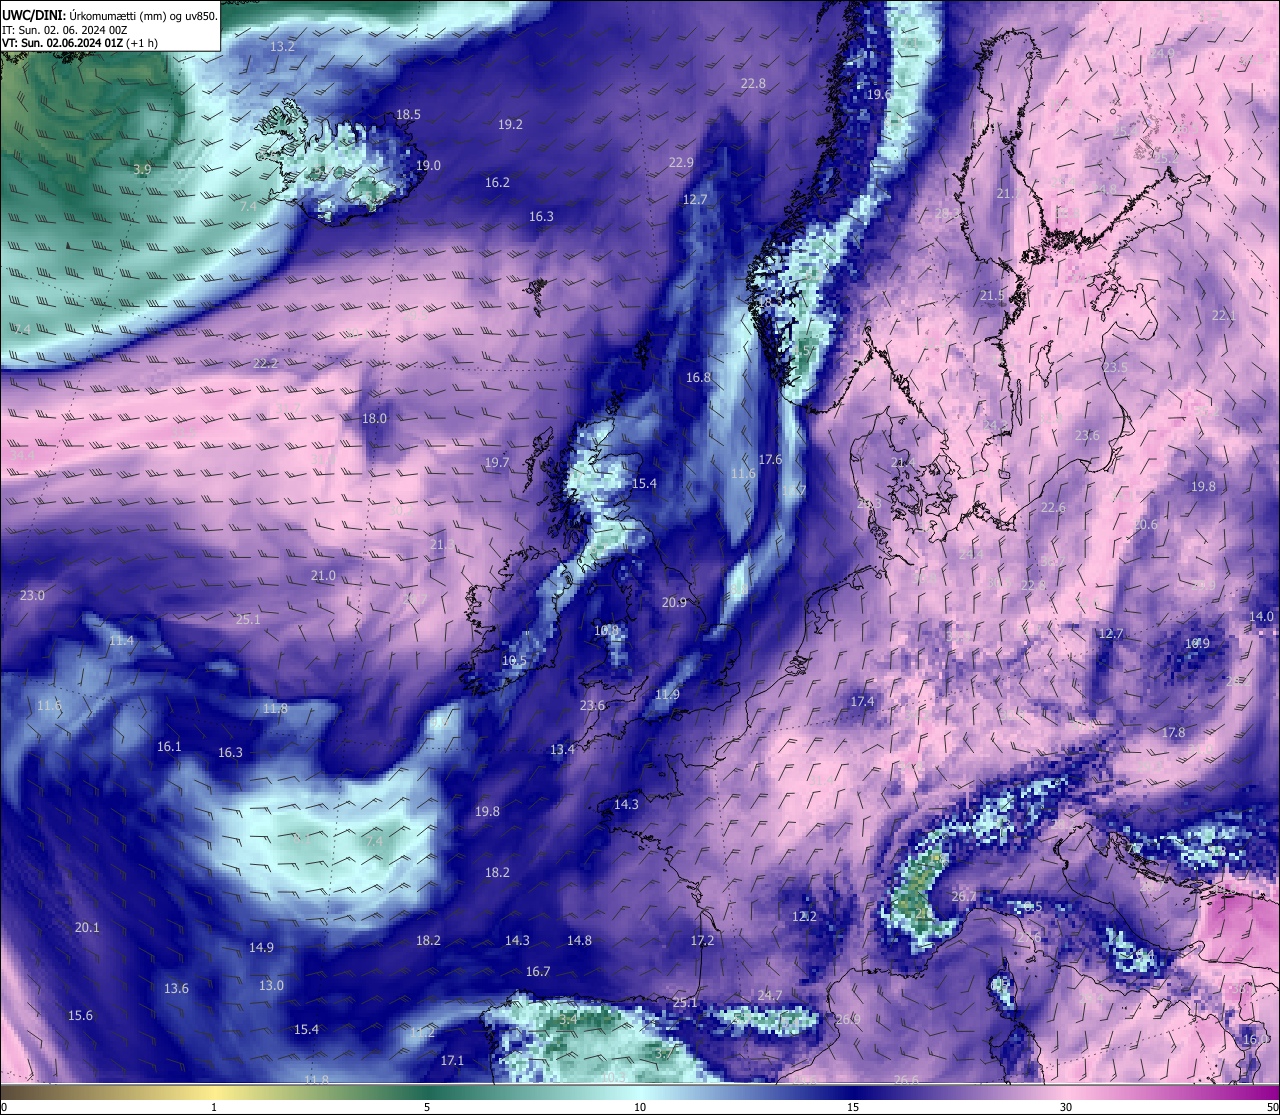
Task: Click the map value 13.0
Action: pyautogui.click(x=271, y=986)
